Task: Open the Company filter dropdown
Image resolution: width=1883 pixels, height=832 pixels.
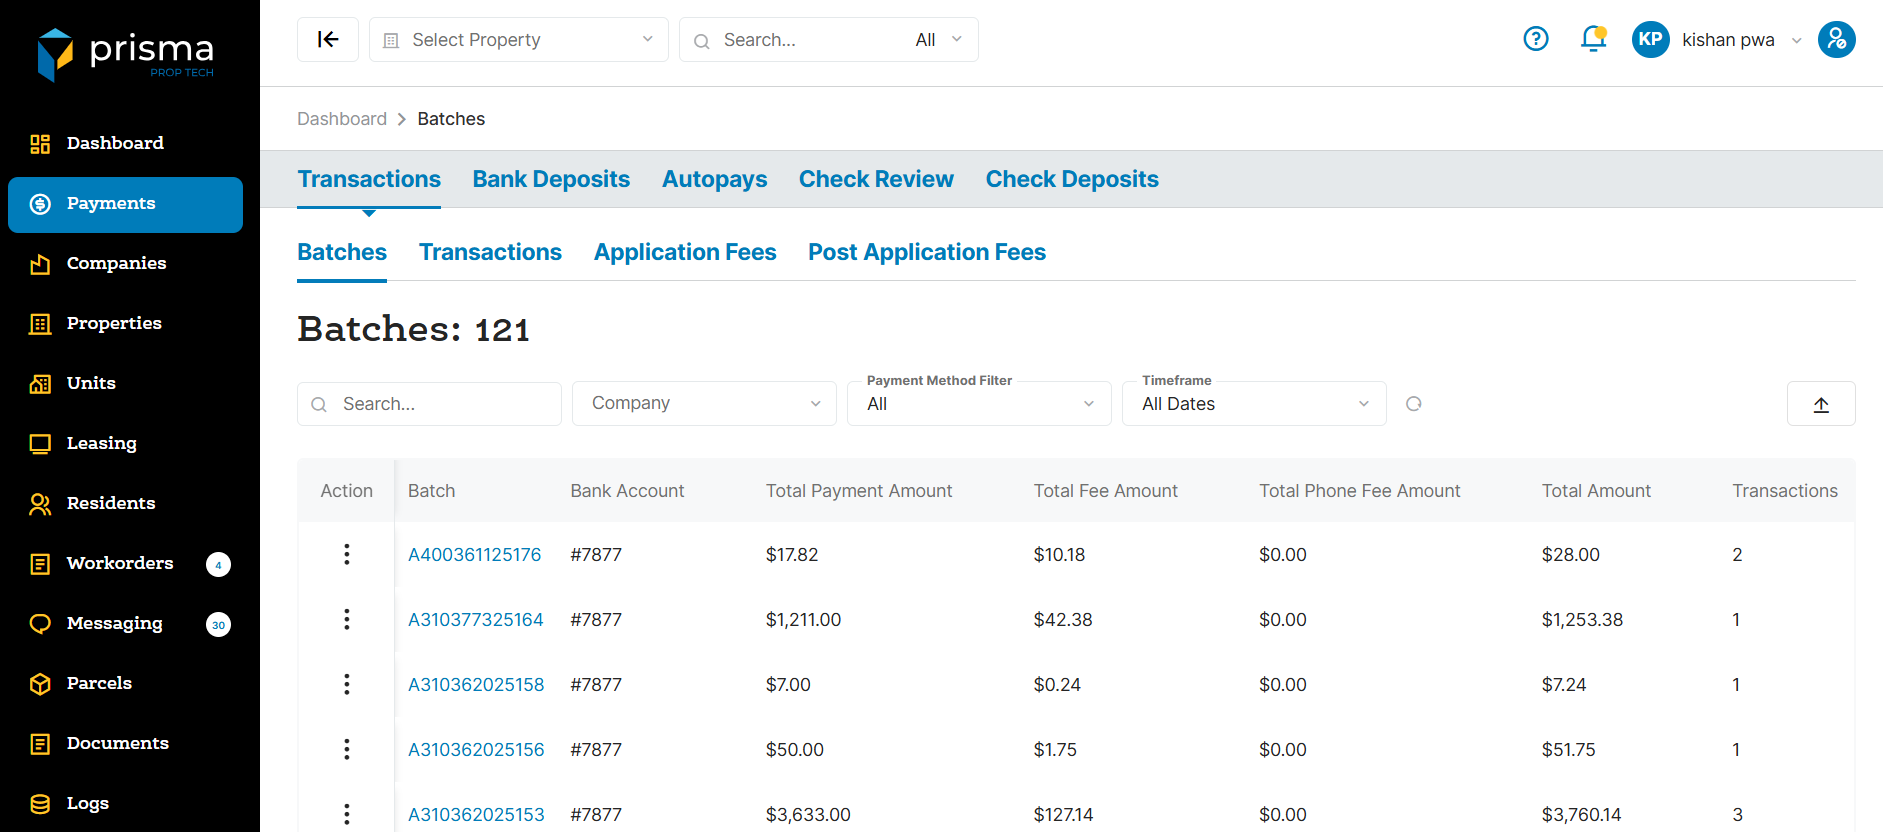Action: (x=704, y=404)
